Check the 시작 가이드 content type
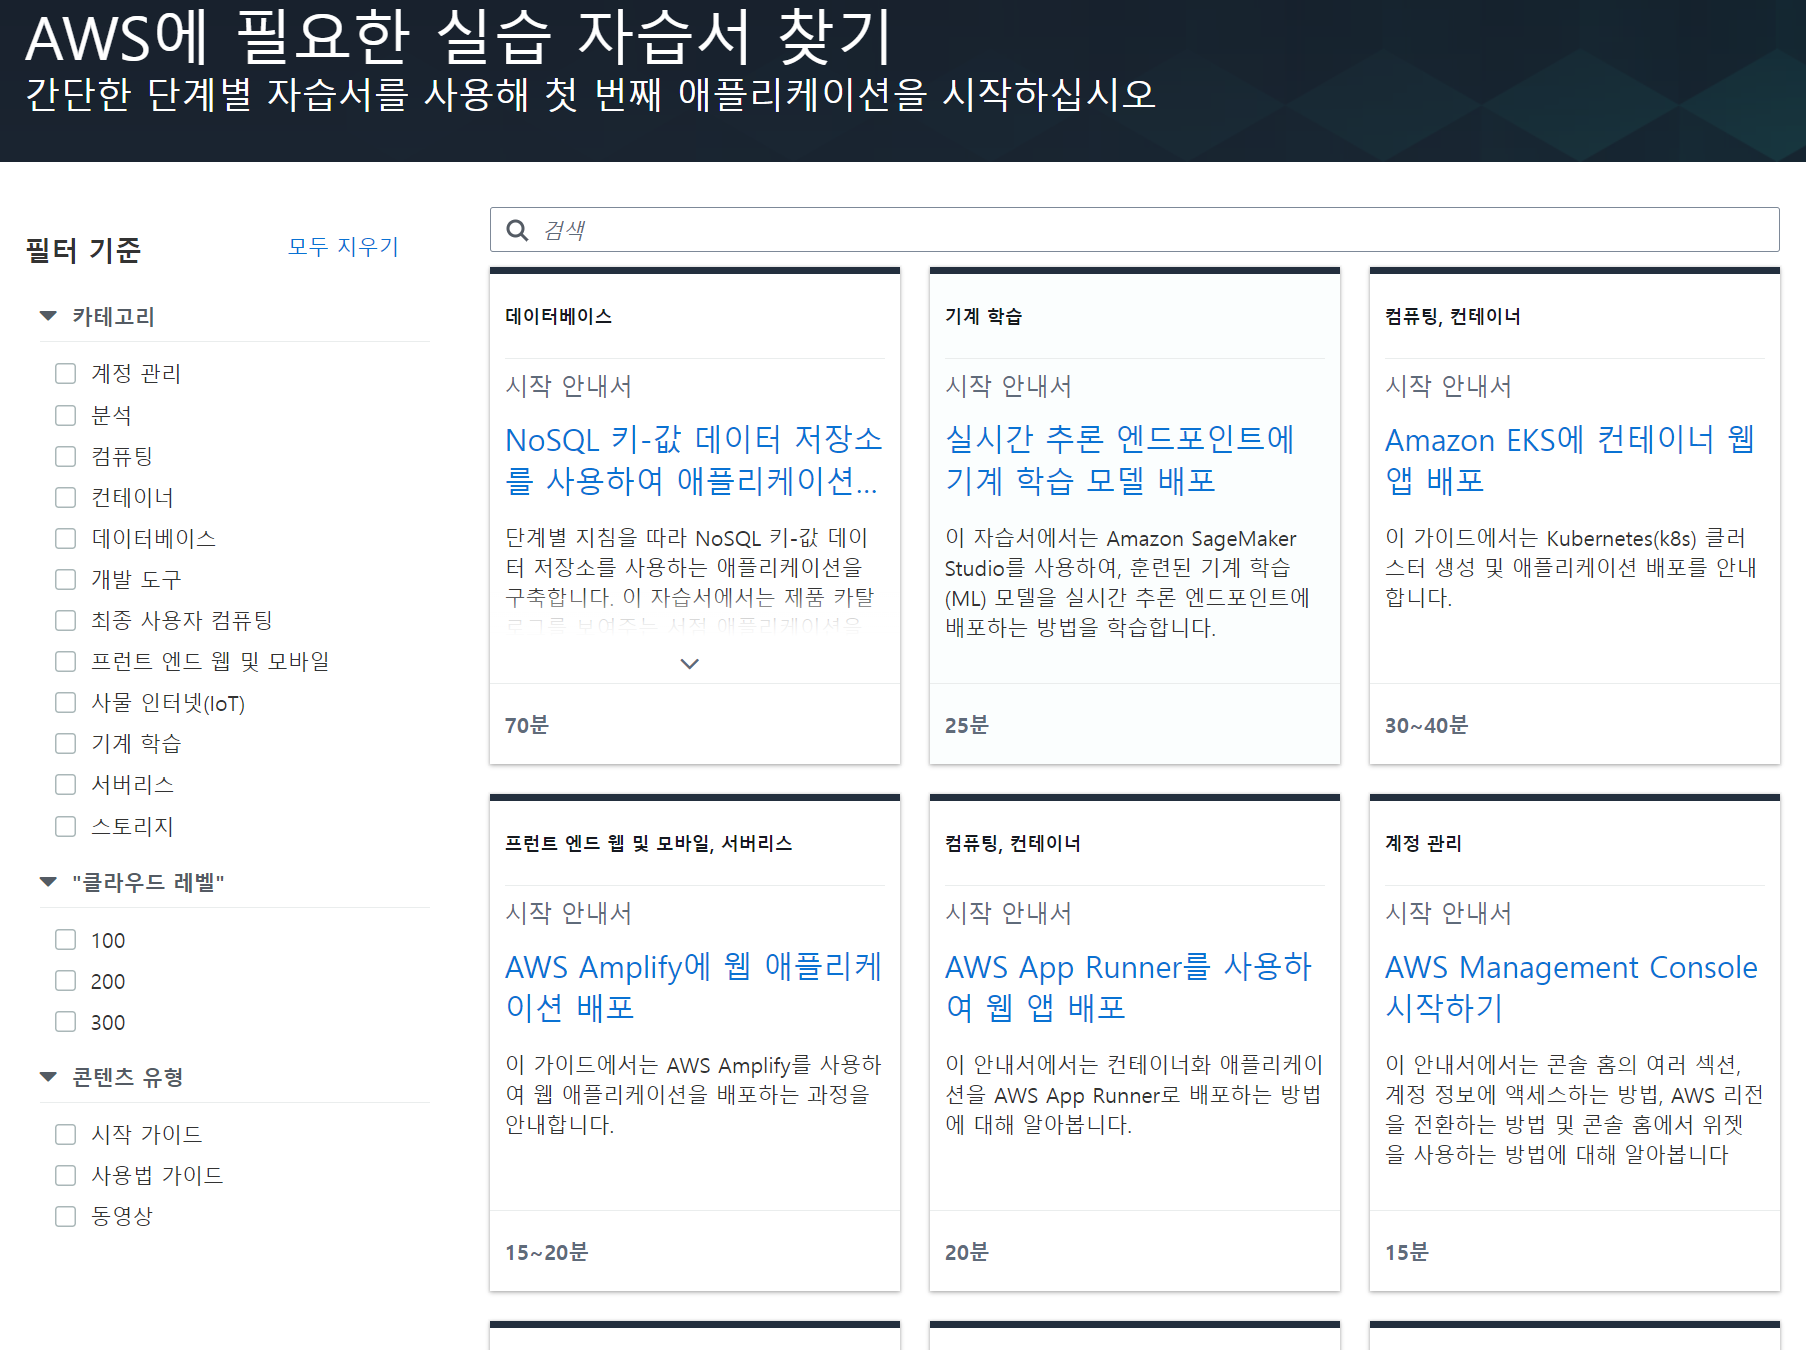Image resolution: width=1806 pixels, height=1350 pixels. [x=66, y=1134]
